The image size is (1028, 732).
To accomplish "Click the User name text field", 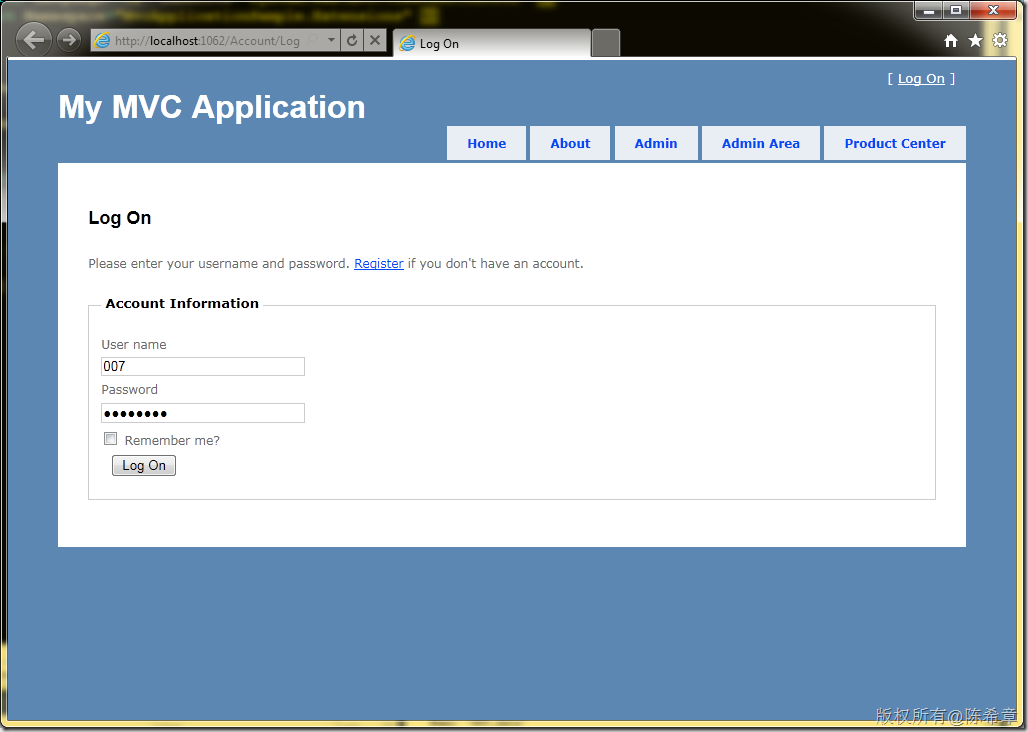I will [203, 367].
